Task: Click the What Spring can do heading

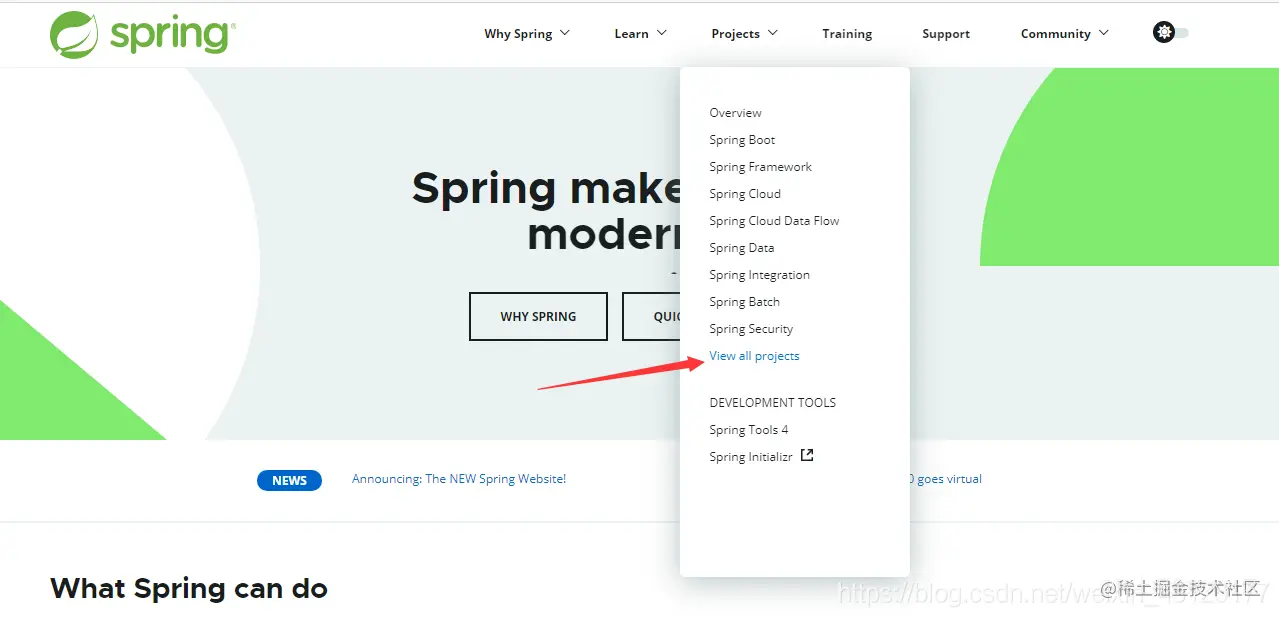Action: [189, 588]
